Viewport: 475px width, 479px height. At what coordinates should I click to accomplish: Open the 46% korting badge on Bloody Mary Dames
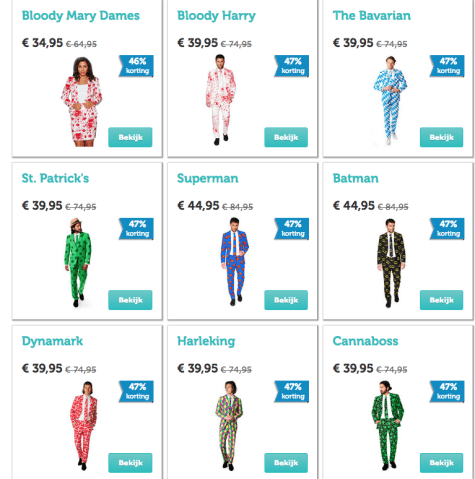pyautogui.click(x=136, y=66)
